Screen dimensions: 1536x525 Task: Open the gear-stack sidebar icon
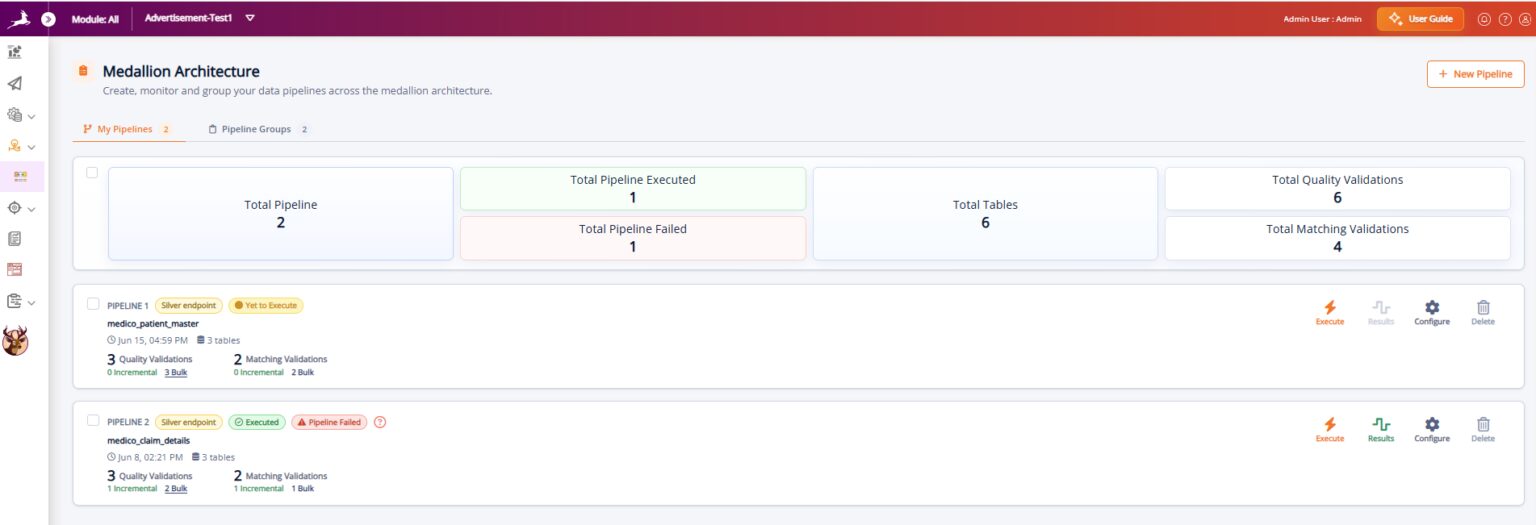(15, 115)
